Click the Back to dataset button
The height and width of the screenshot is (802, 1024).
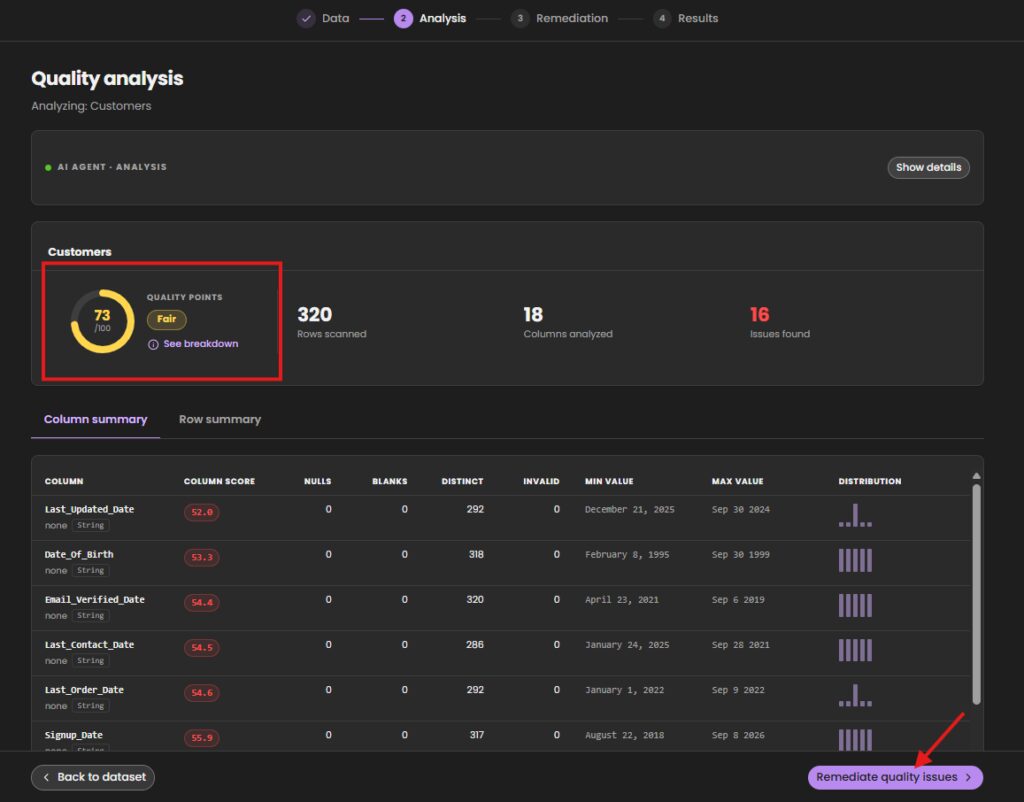[x=93, y=777]
